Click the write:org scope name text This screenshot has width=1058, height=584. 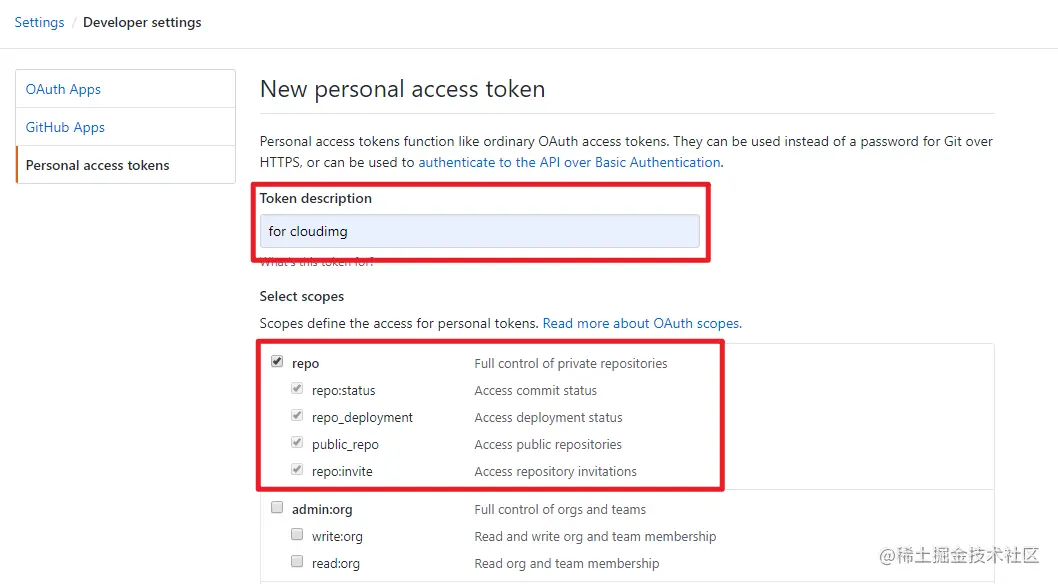337,536
